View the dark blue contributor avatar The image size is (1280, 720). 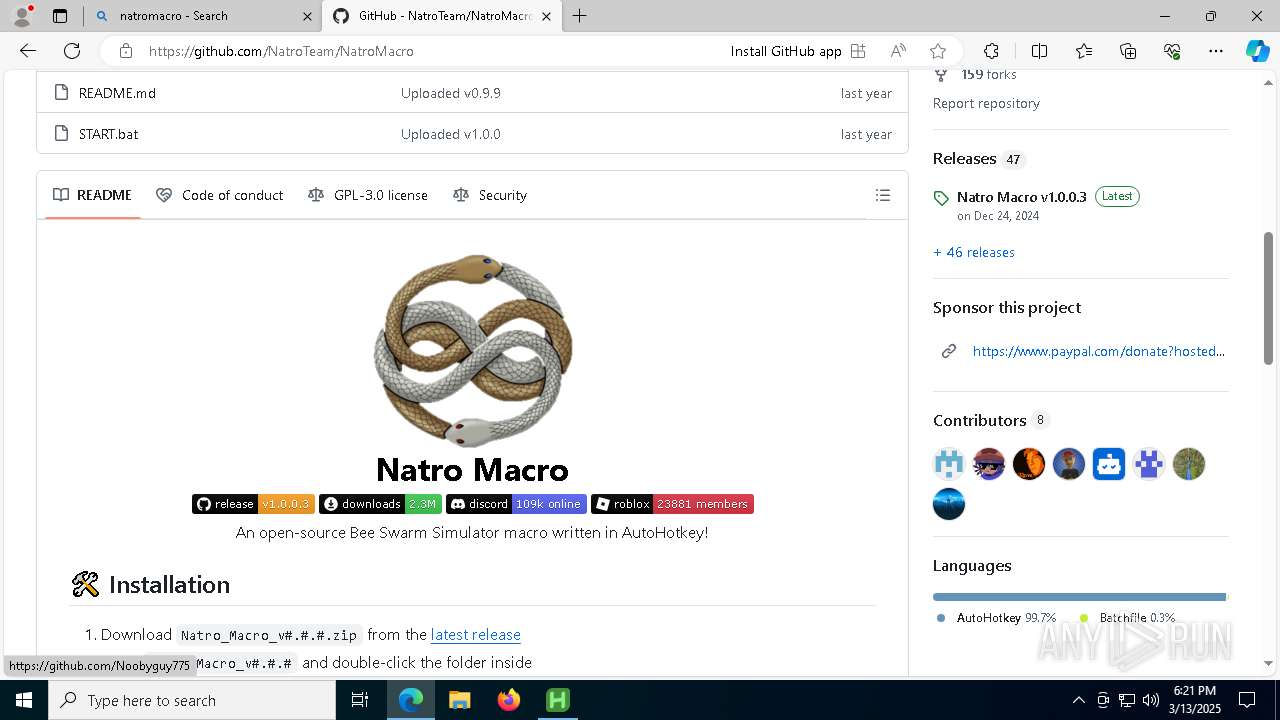949,504
